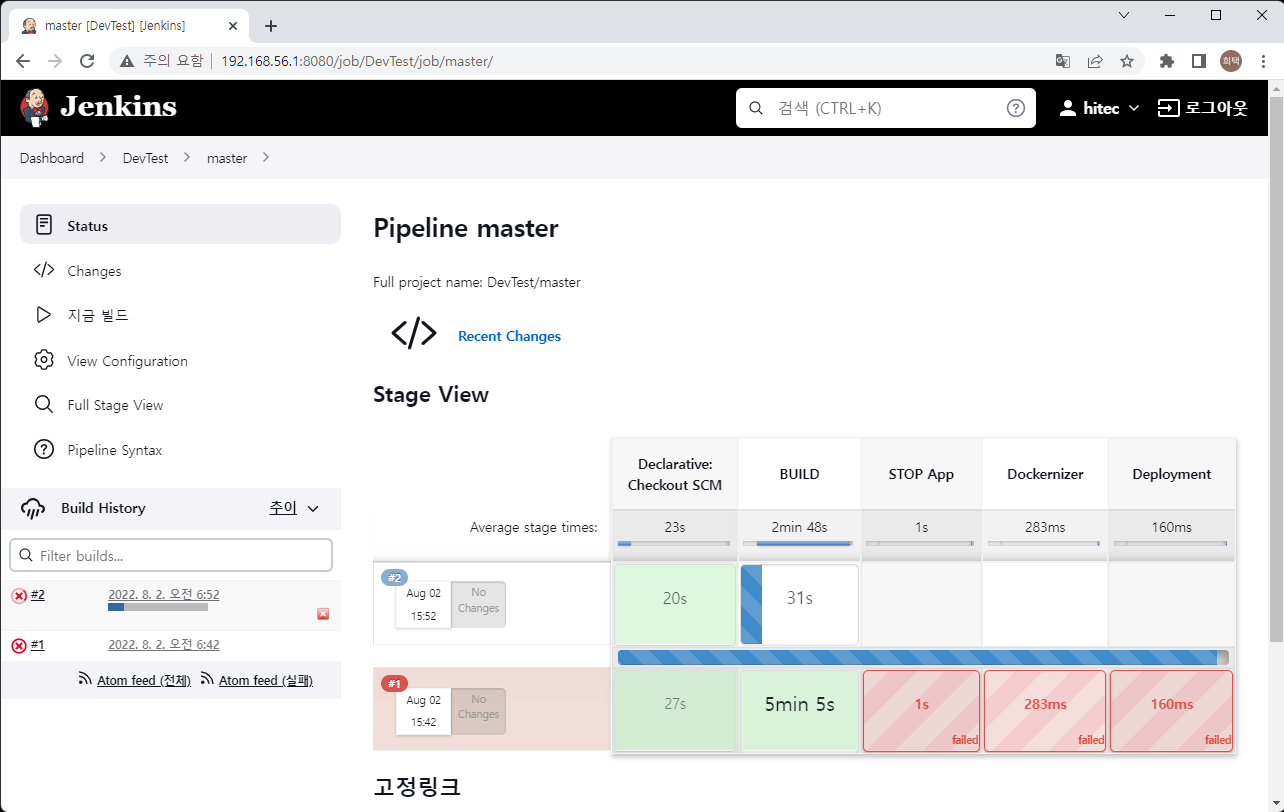This screenshot has height=812, width=1284.
Task: Click the failed status icon for build #1
Action: pos(19,646)
